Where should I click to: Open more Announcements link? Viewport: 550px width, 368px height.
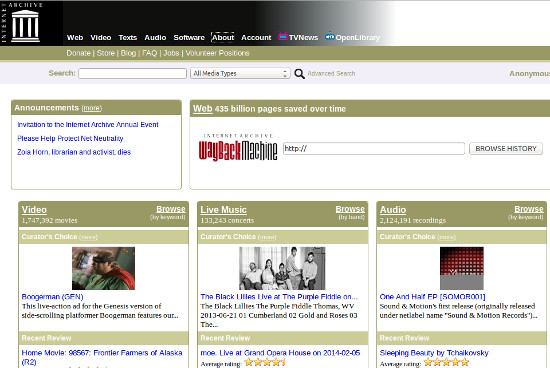(x=92, y=108)
